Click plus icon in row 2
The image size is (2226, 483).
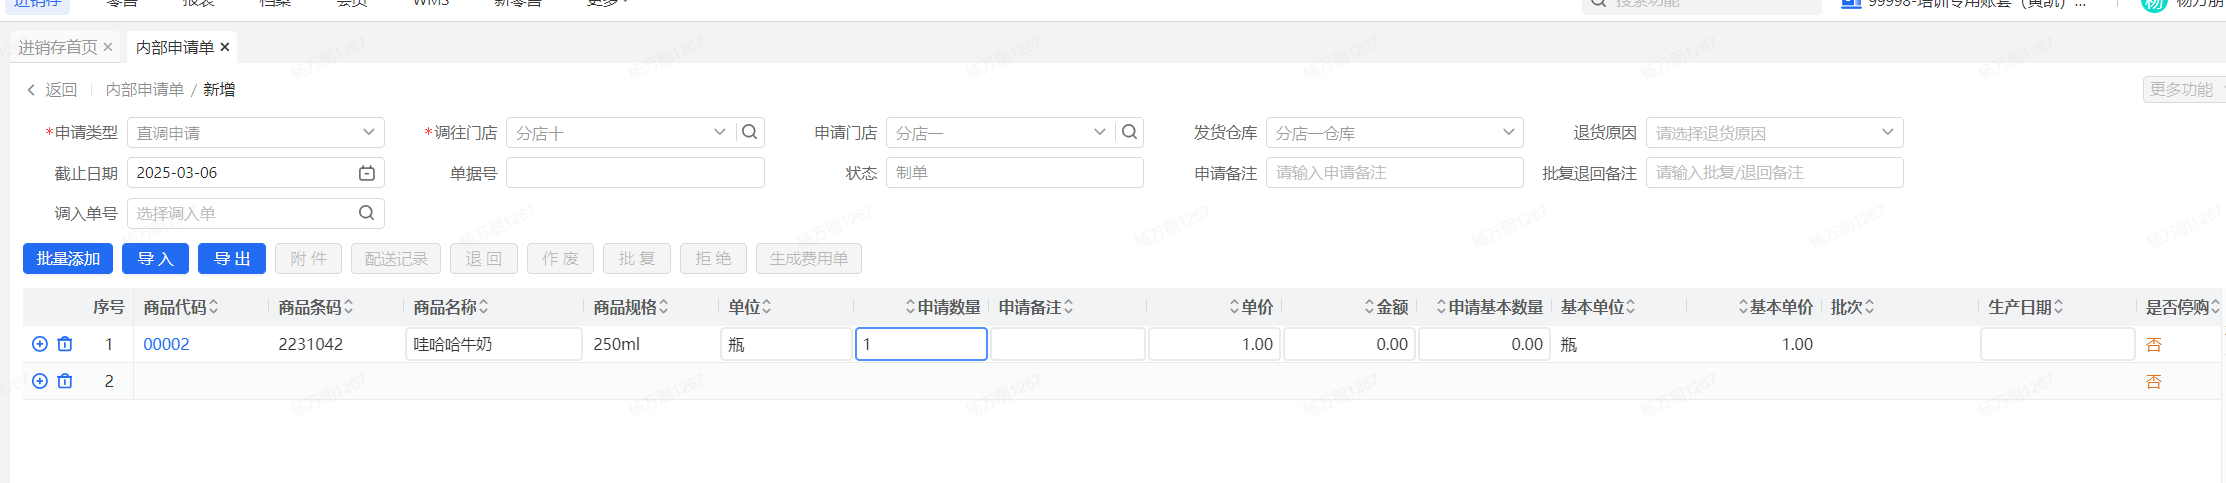pos(40,381)
